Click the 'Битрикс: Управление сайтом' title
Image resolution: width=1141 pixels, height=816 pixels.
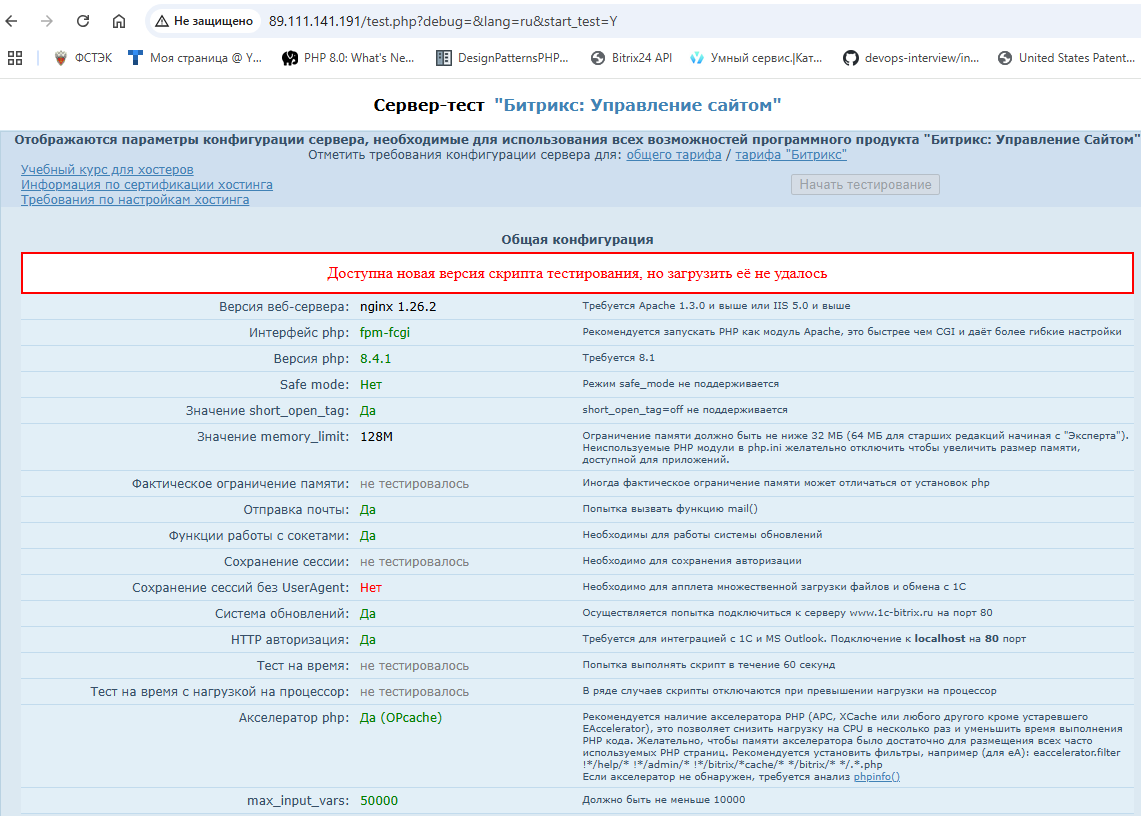point(637,106)
